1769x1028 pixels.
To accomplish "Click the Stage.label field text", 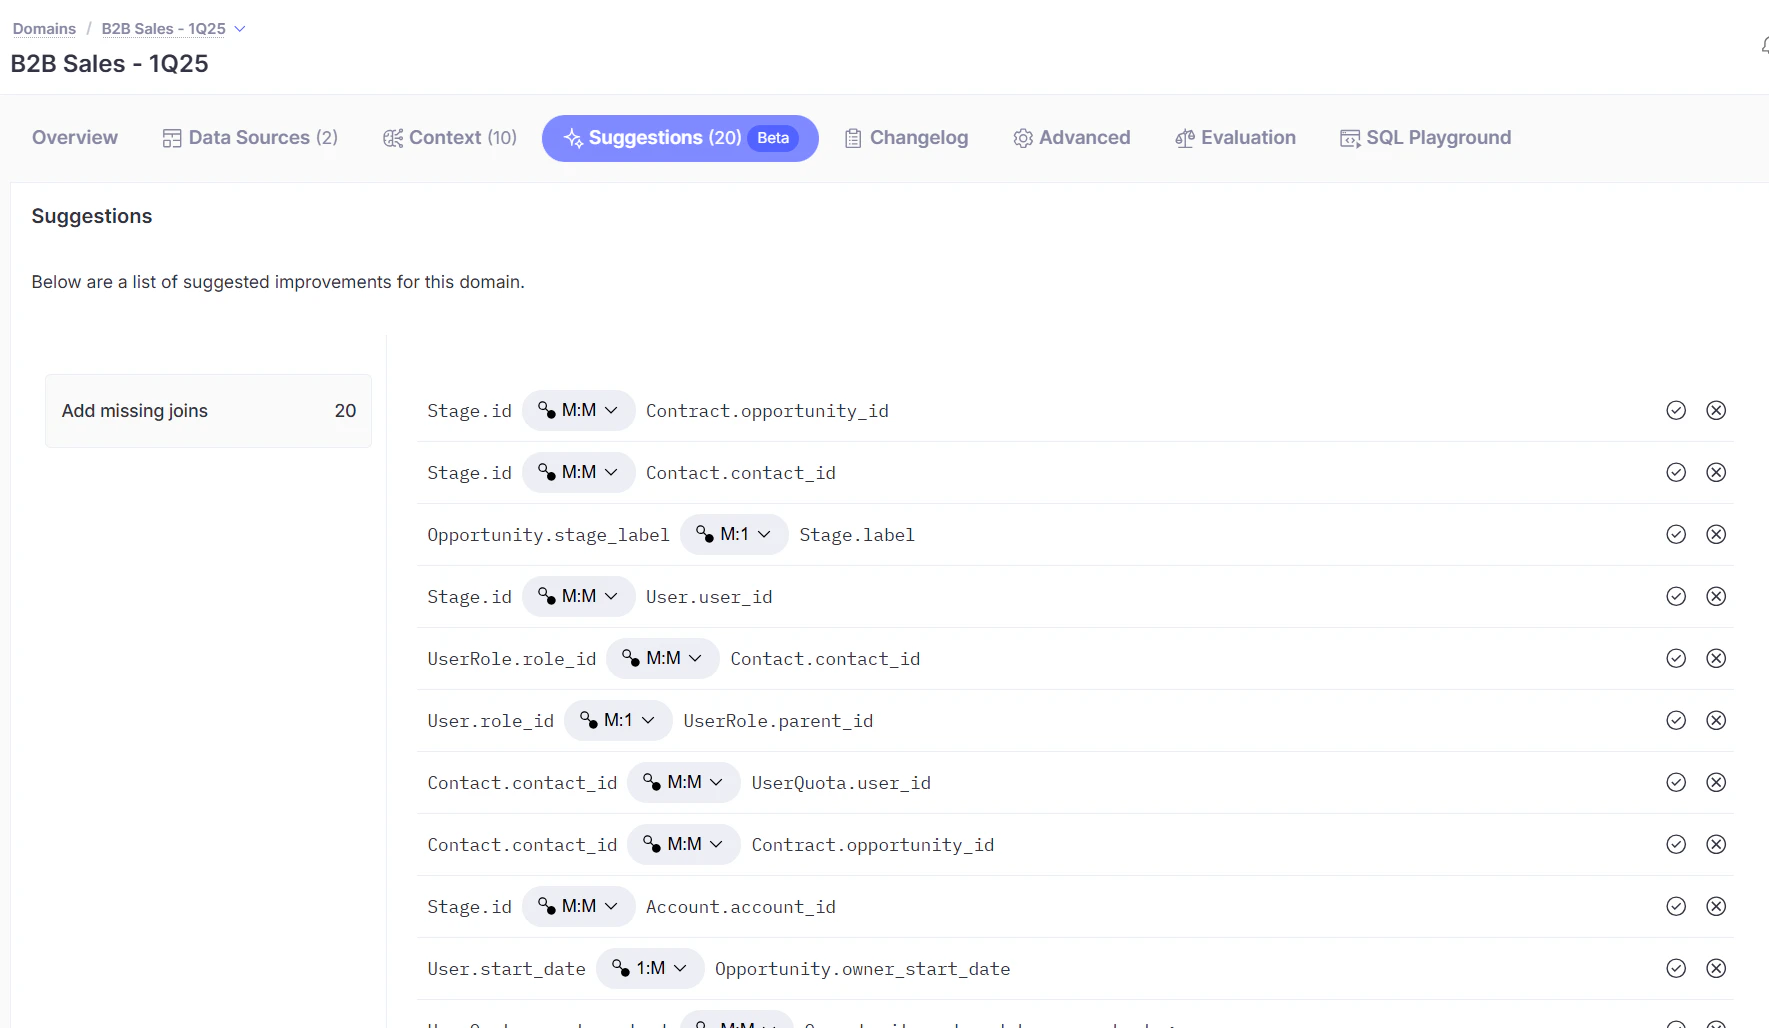I will pyautogui.click(x=857, y=535).
